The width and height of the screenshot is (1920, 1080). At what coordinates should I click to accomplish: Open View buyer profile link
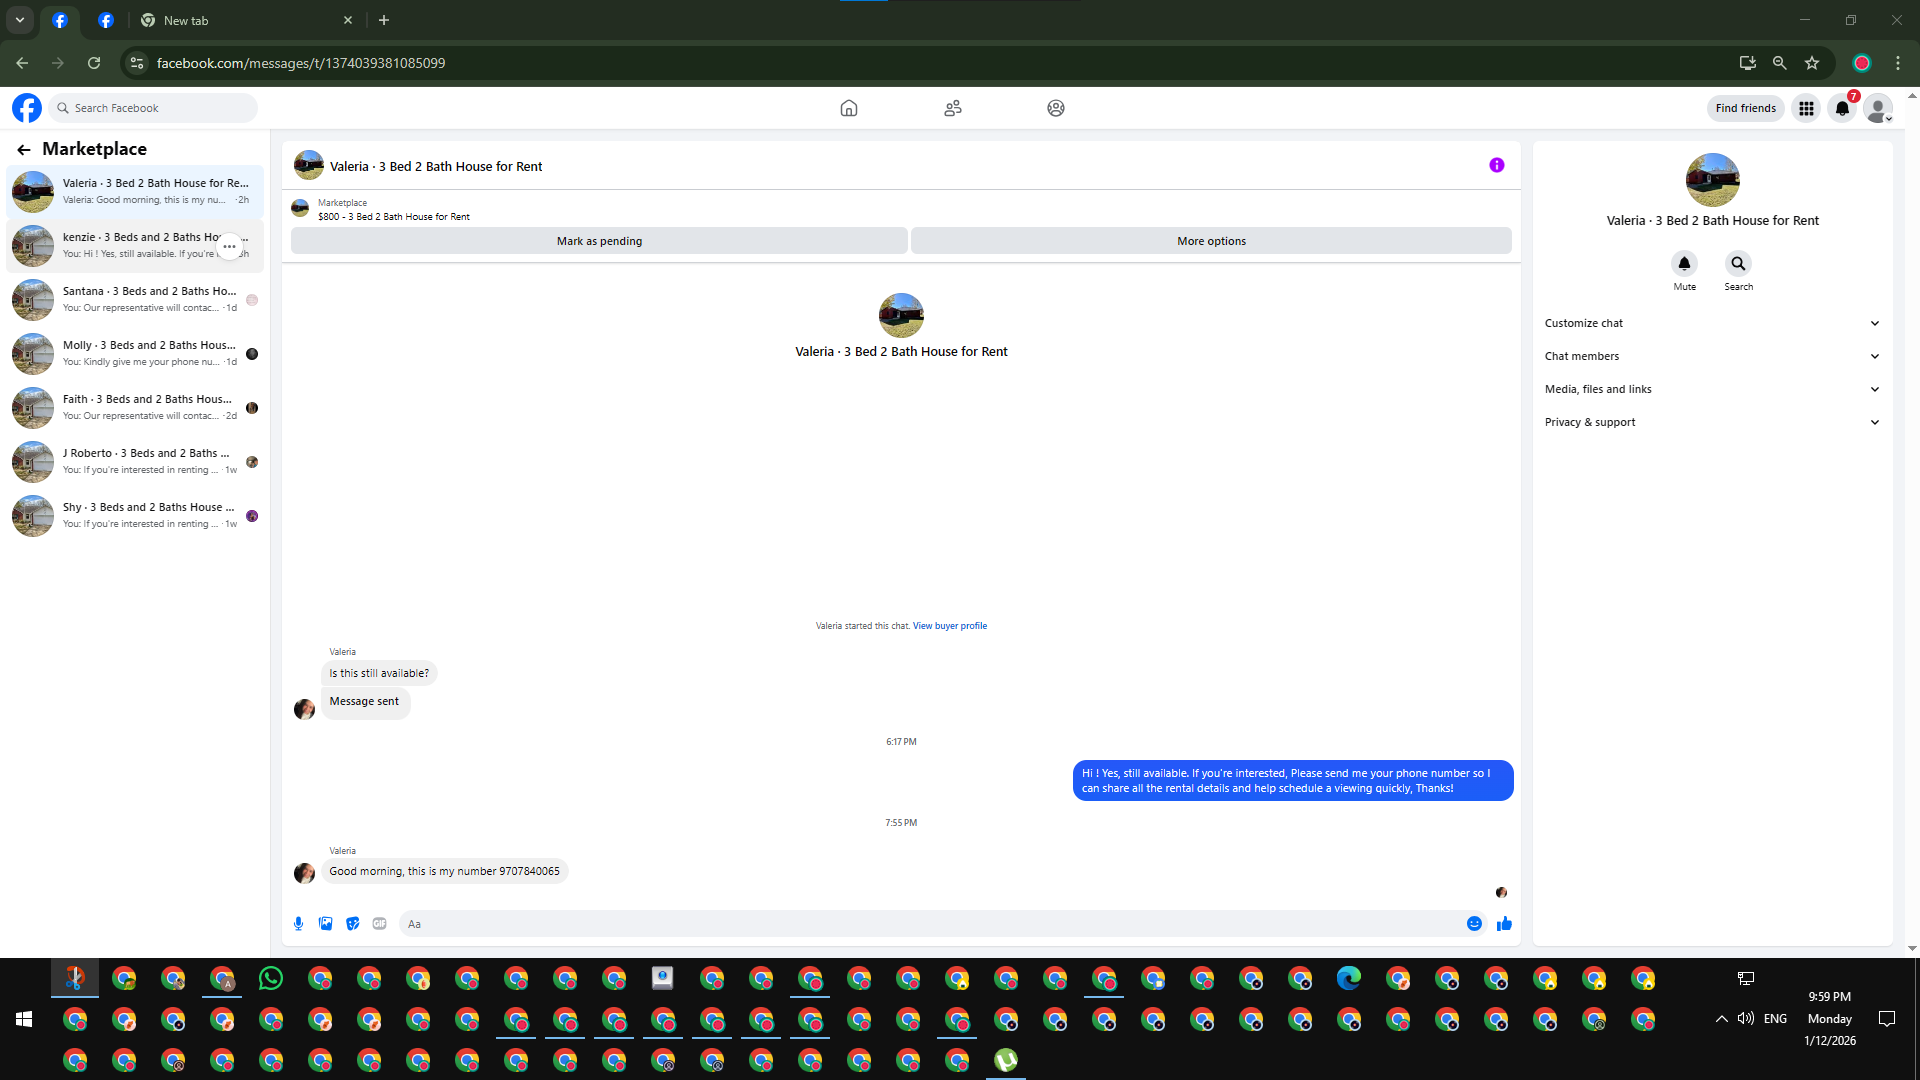[949, 626]
